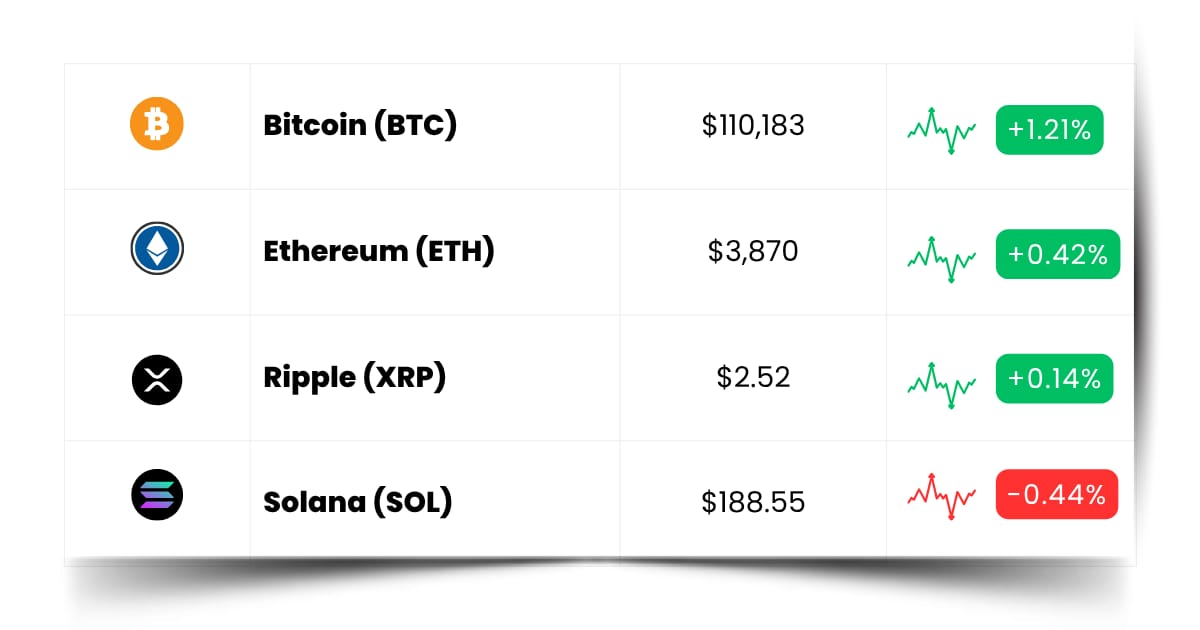The height and width of the screenshot is (630, 1200).
Task: Click the $2.52 Ripple price
Action: click(x=753, y=377)
